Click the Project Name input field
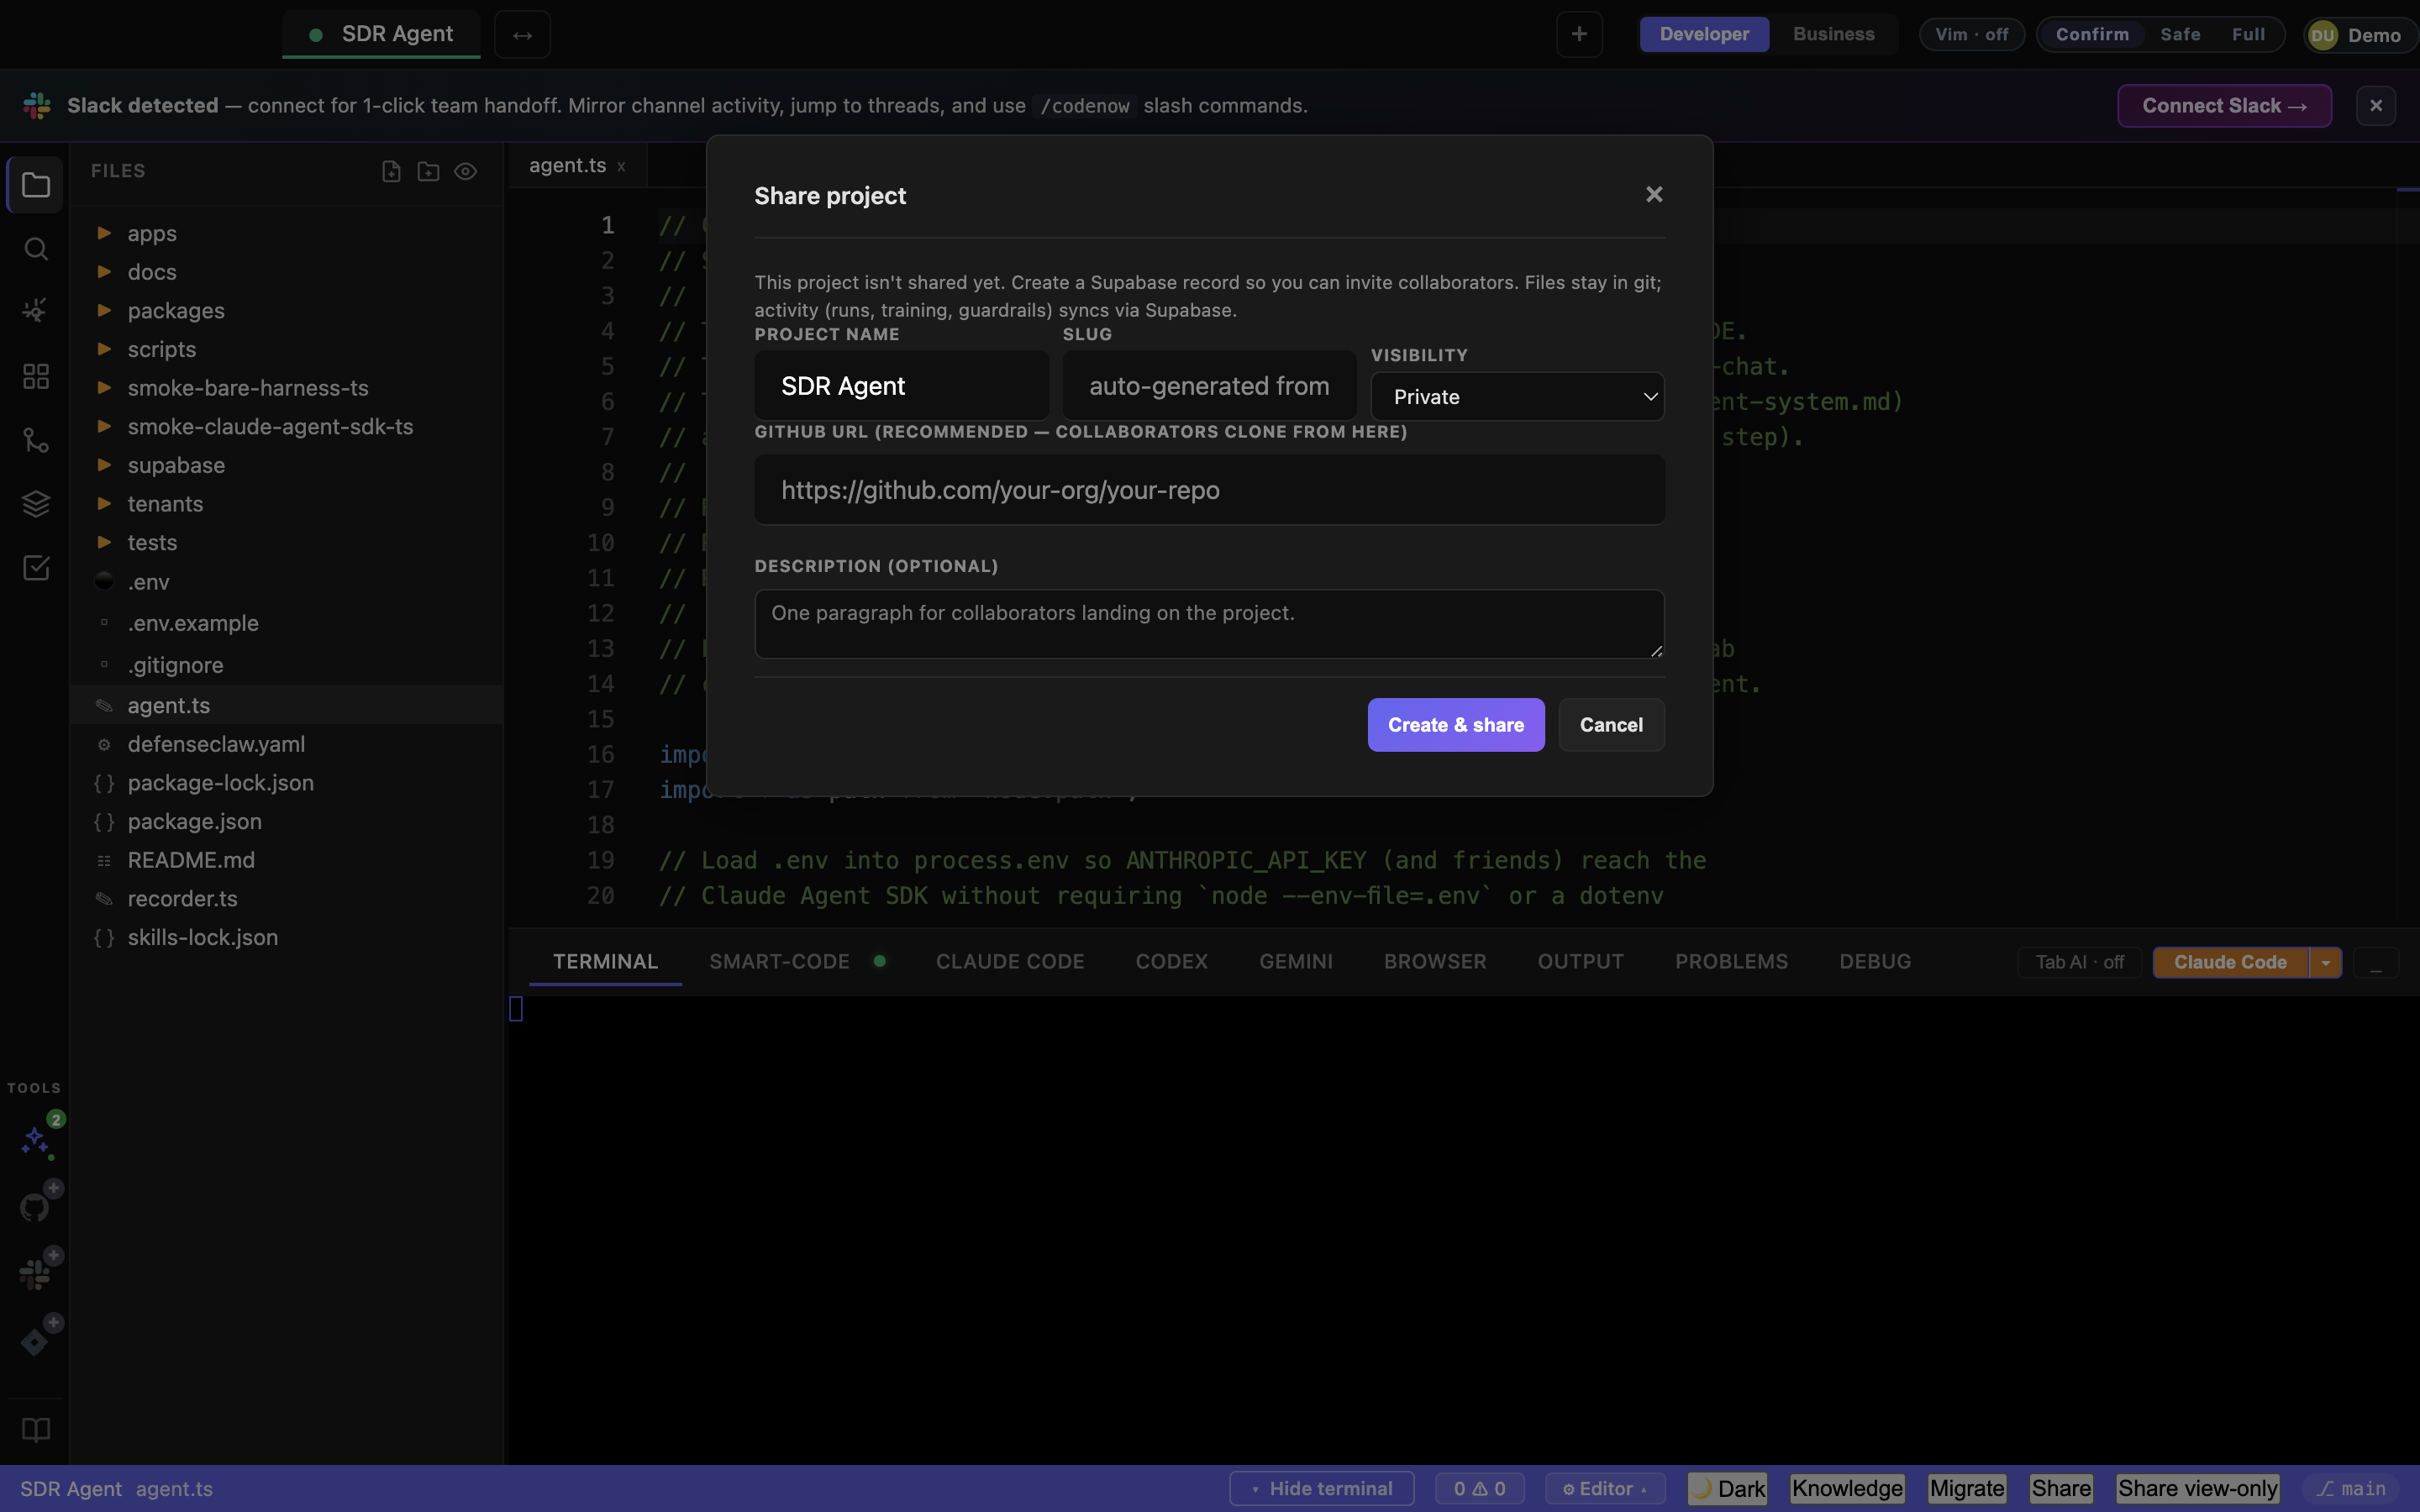 (902, 386)
